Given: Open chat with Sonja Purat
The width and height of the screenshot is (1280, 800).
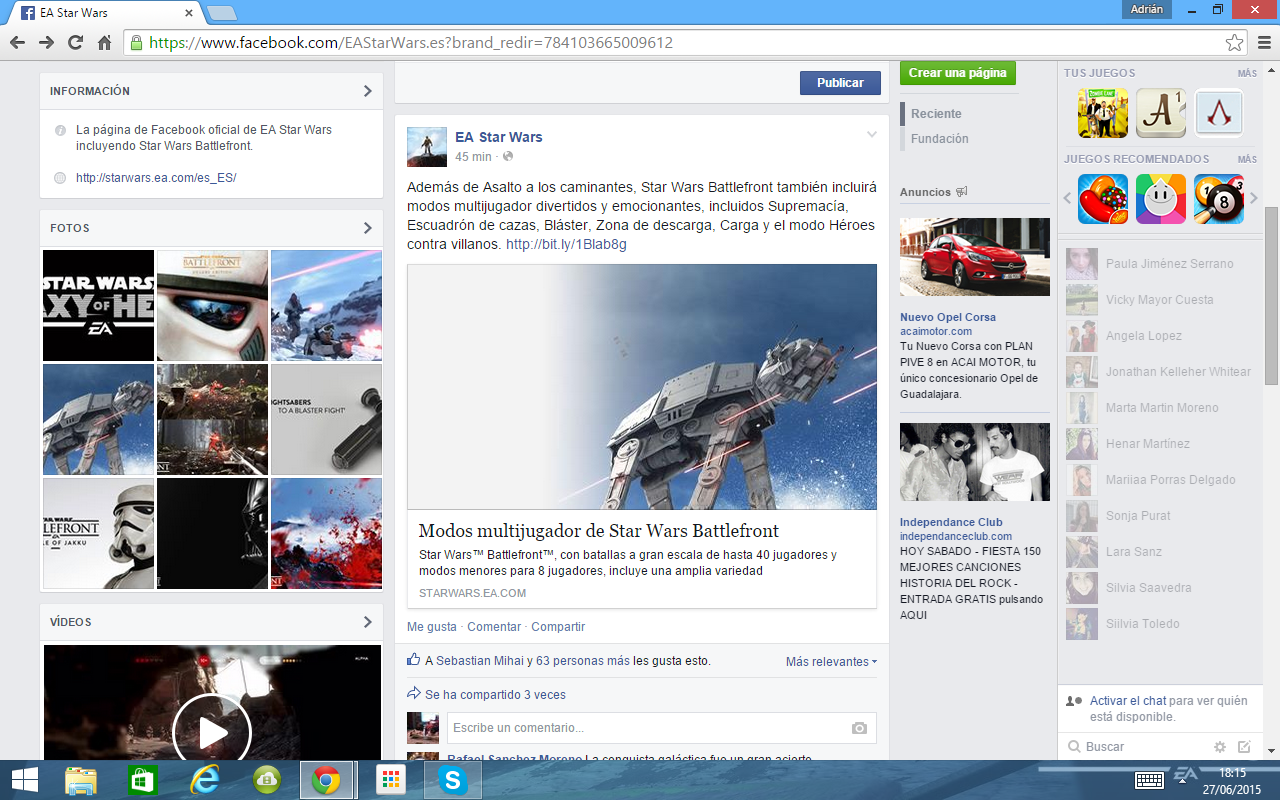Looking at the screenshot, I should coord(1160,516).
